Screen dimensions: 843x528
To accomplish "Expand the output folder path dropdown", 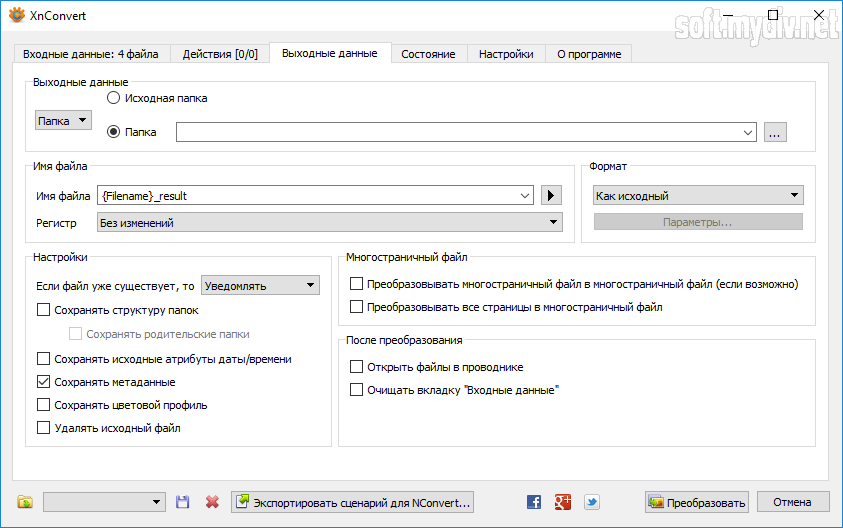I will (748, 132).
